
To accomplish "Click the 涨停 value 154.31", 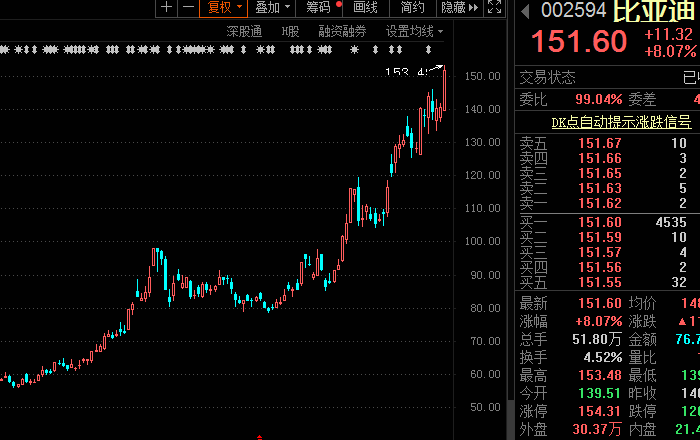I will [x=600, y=411].
